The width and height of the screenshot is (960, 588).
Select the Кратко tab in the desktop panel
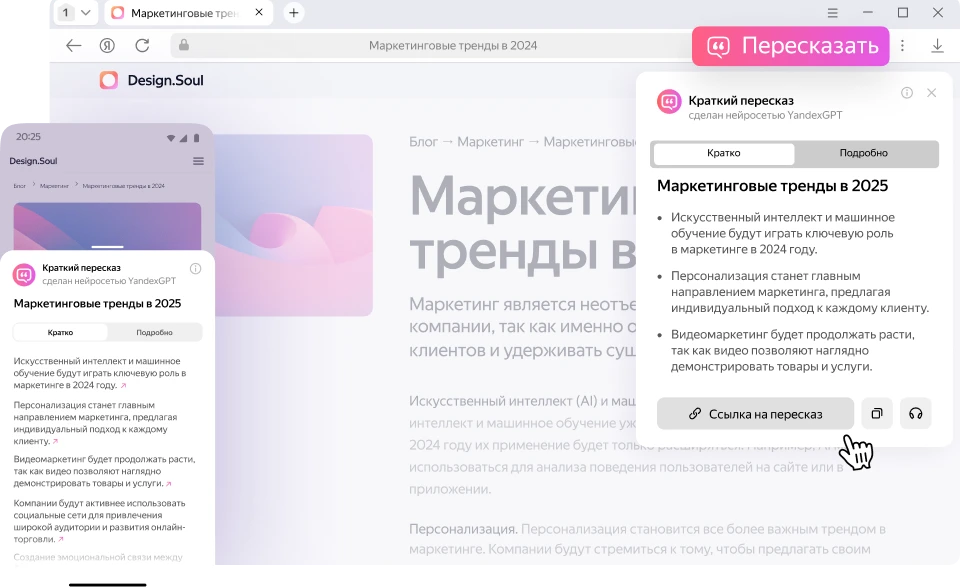(x=724, y=153)
